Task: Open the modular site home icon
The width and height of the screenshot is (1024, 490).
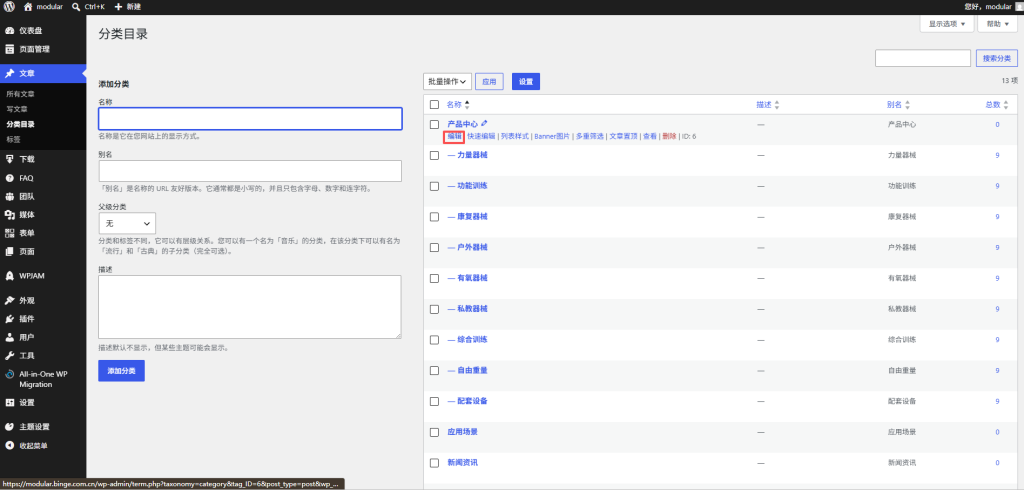Action: tap(28, 7)
